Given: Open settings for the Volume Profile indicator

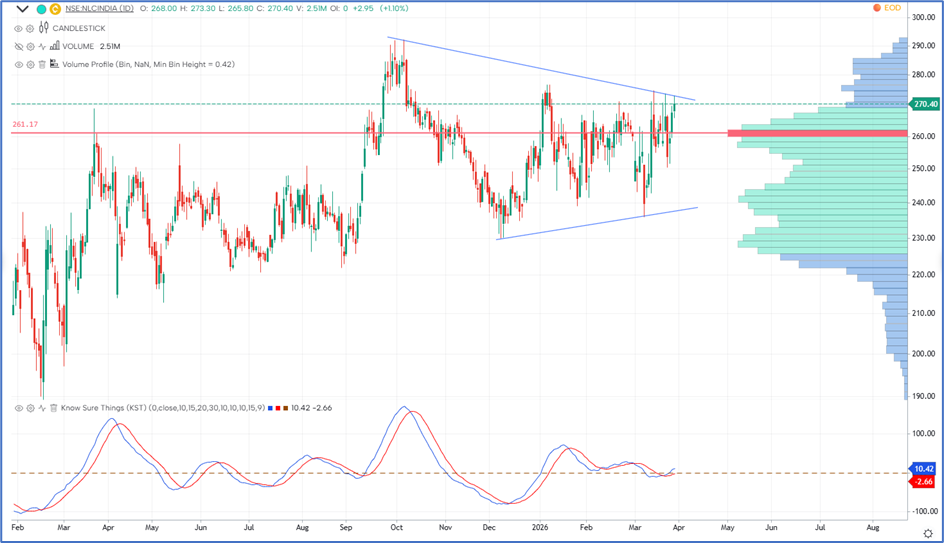Looking at the screenshot, I should pyautogui.click(x=30, y=64).
